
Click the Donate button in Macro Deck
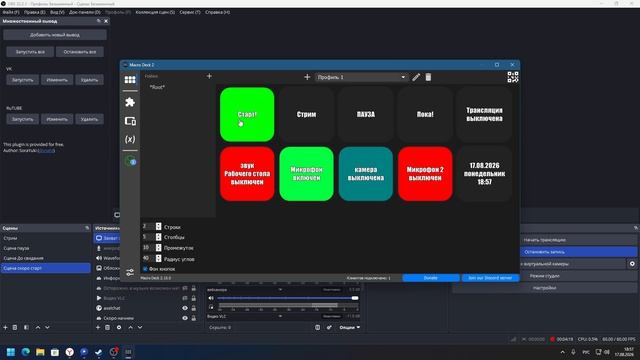(431, 278)
